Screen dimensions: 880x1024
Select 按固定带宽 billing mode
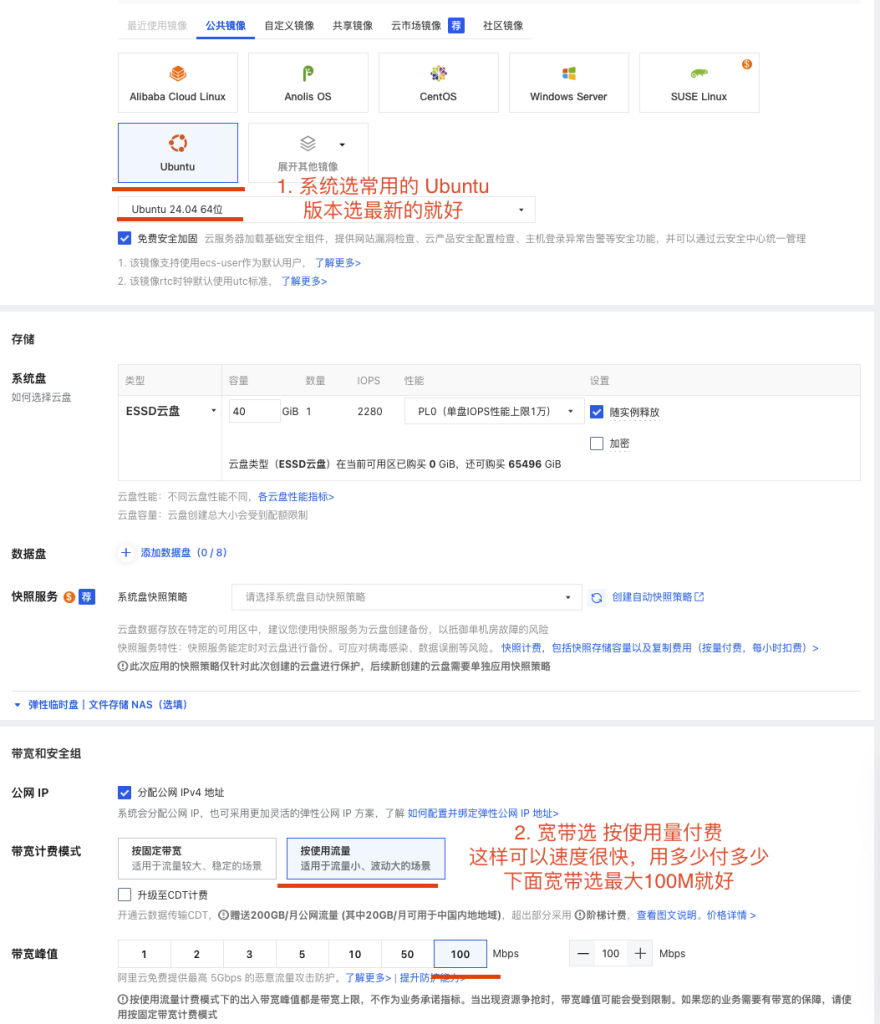point(197,858)
